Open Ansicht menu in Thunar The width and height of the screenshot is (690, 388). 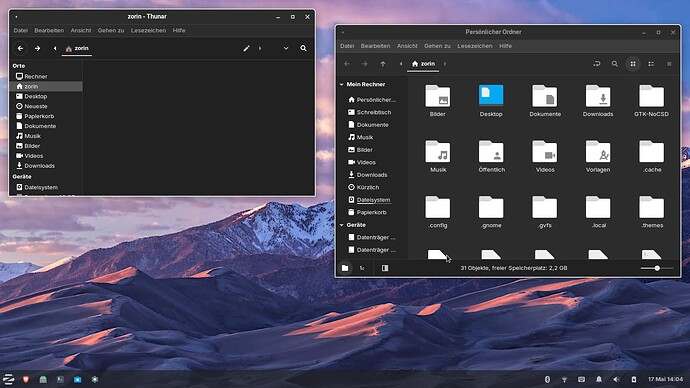[81, 30]
